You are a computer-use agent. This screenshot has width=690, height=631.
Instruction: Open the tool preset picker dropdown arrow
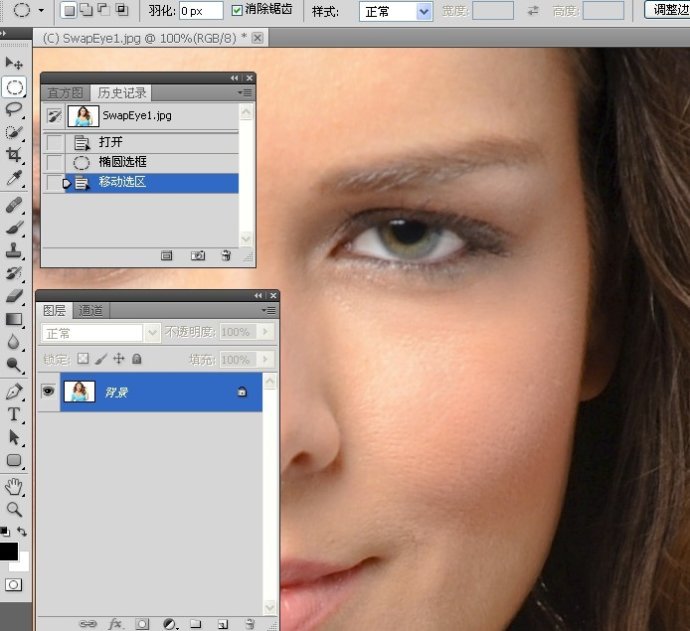click(x=41, y=10)
